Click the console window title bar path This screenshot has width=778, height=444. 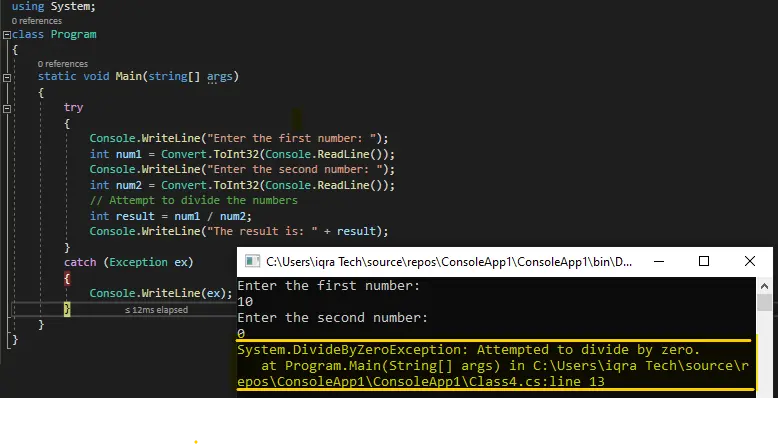(x=450, y=262)
